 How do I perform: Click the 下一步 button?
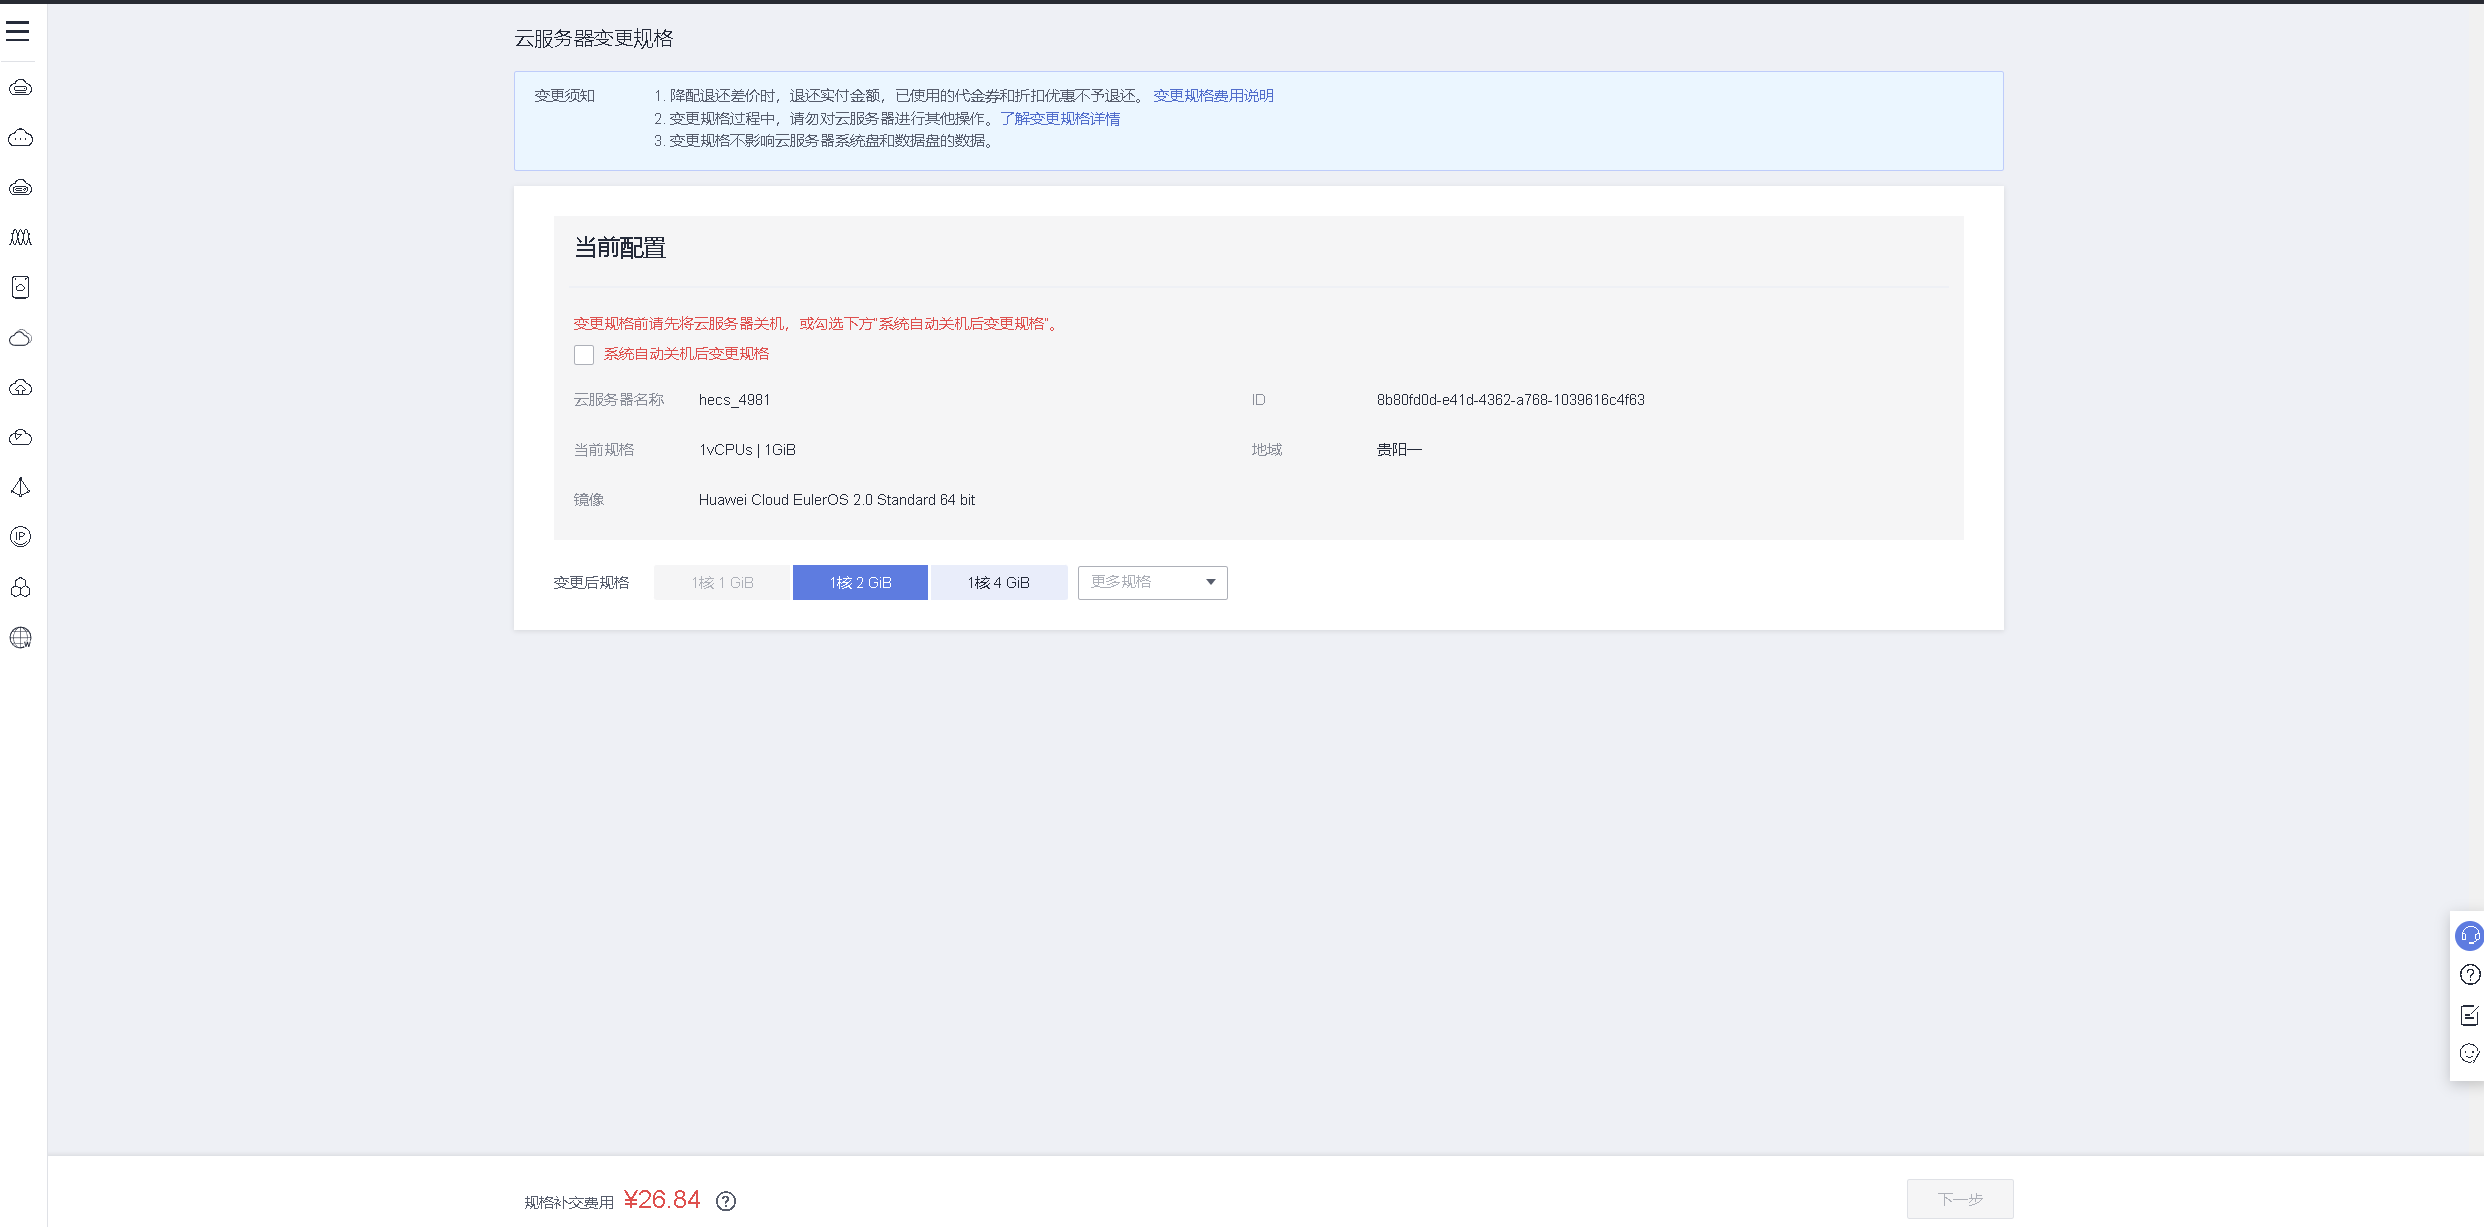pyautogui.click(x=1959, y=1198)
